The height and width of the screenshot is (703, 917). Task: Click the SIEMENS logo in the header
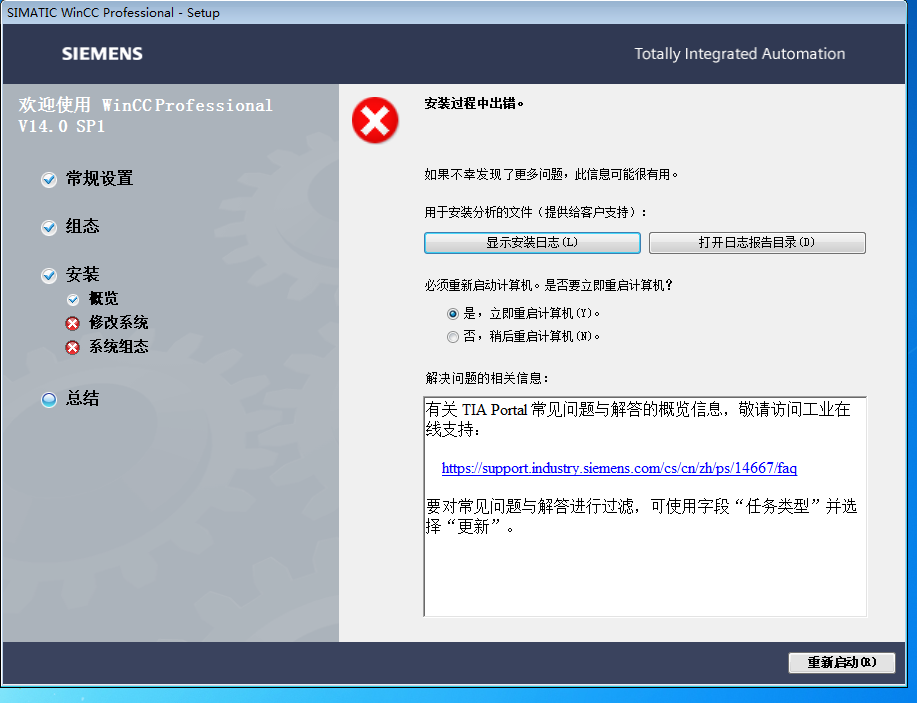(102, 54)
